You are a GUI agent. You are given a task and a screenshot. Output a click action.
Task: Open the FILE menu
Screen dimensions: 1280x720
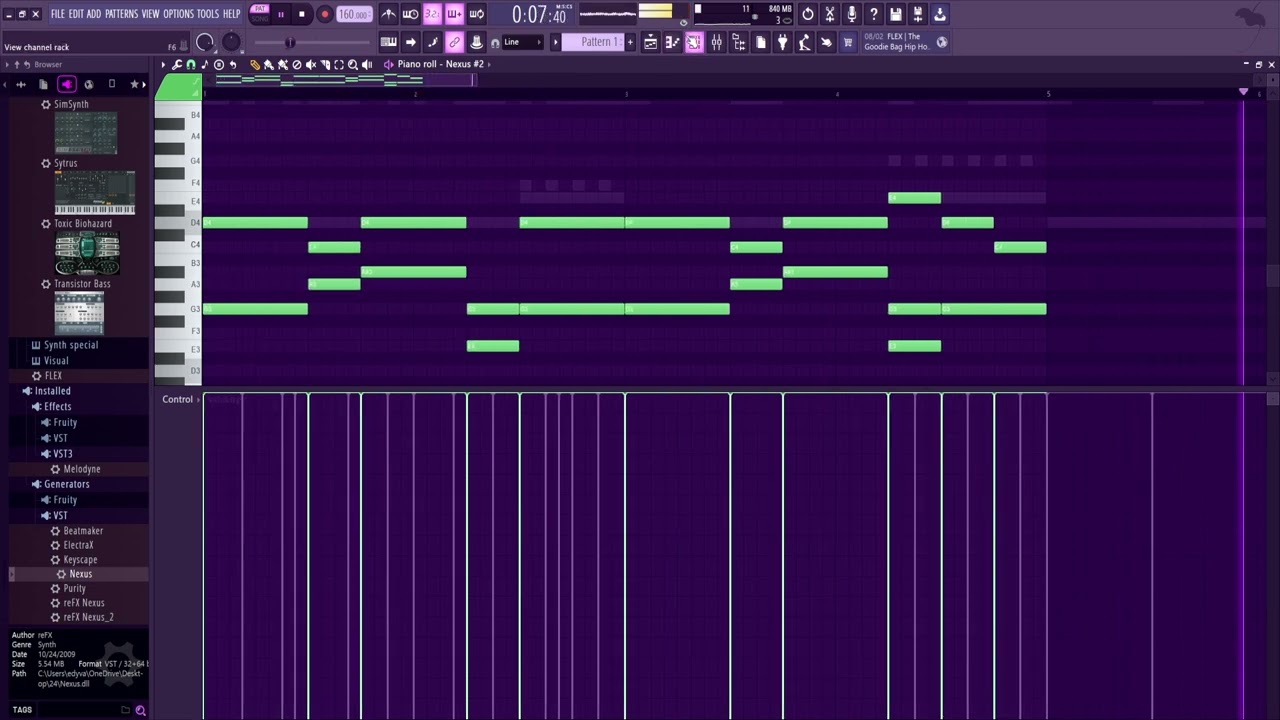click(x=57, y=14)
